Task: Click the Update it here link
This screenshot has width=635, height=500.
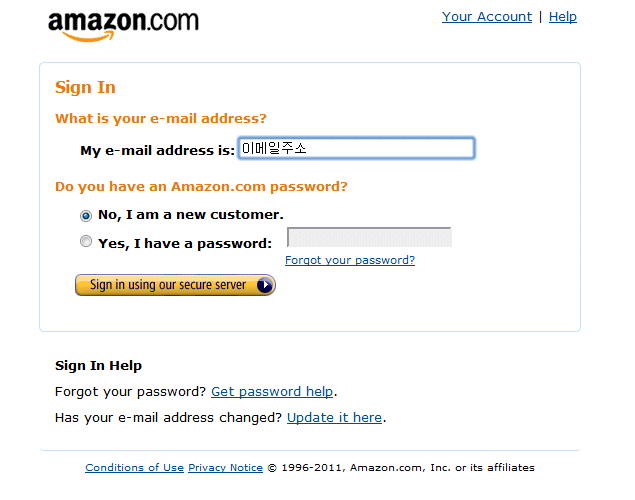Action: (334, 417)
